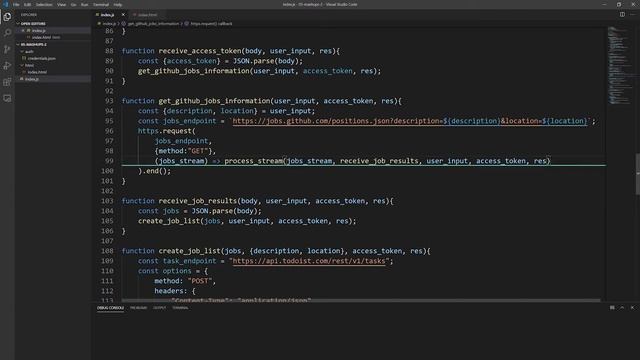Click process_stream call on line 99
Viewport: 640px width, 360px height.
[x=253, y=161]
